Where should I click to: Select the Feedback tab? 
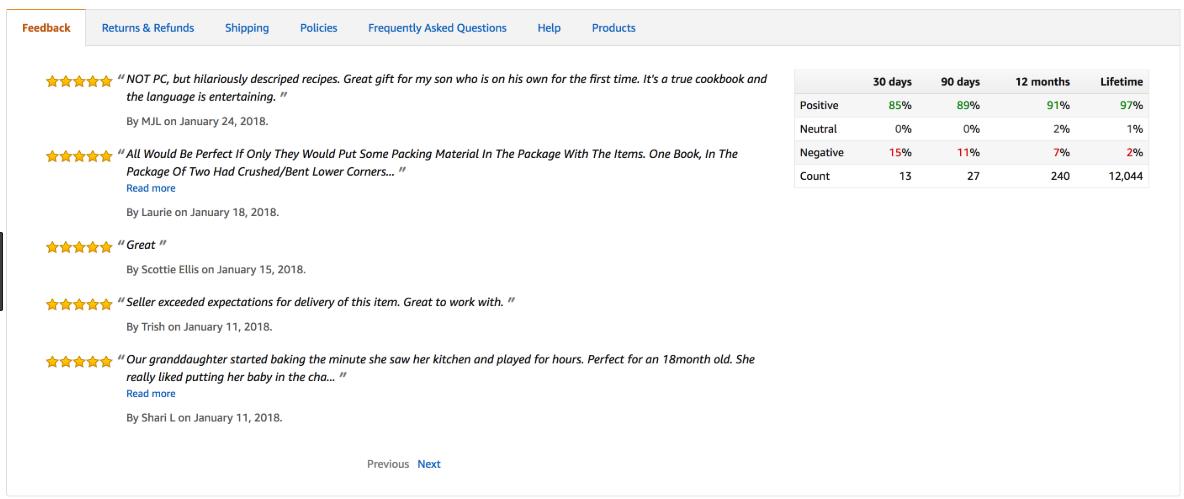click(46, 28)
